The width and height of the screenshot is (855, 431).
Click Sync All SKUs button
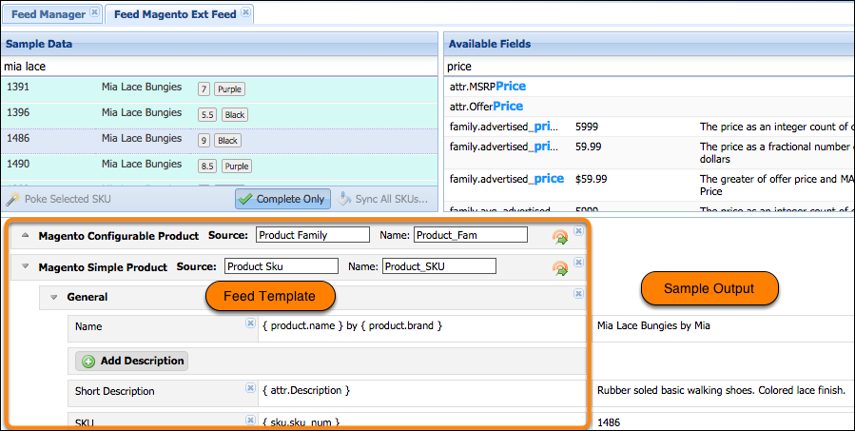pos(383,199)
